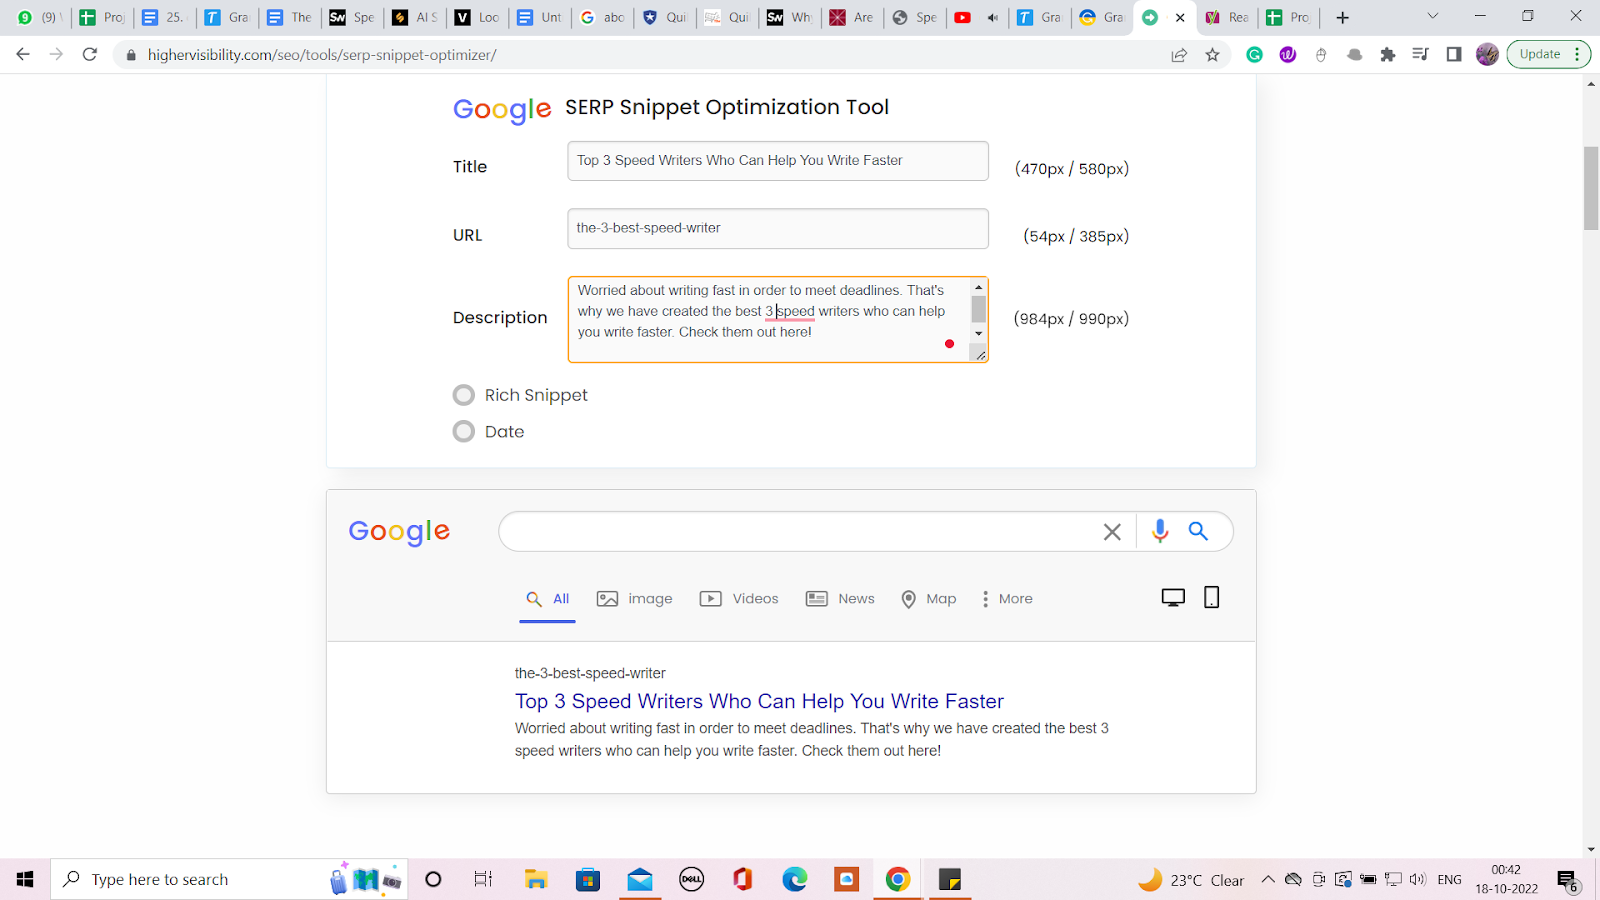Open the browser Extensions puzzle icon
This screenshot has width=1600, height=900.
click(1388, 54)
